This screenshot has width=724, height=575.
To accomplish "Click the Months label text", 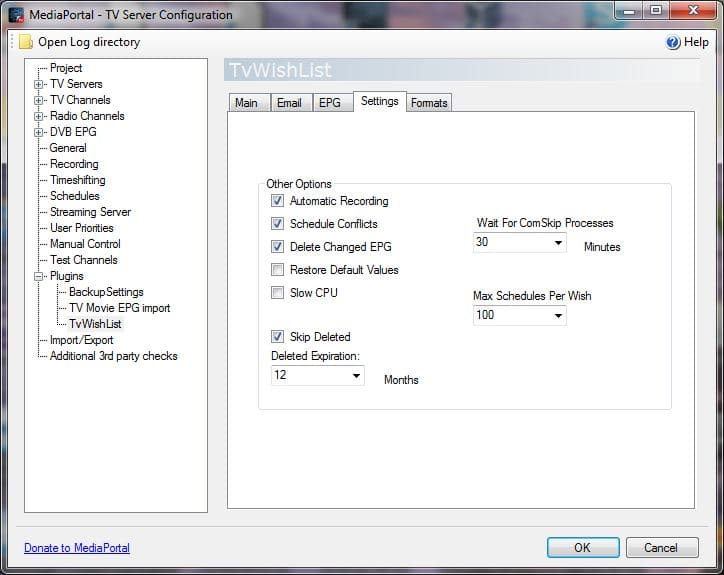I will point(401,380).
